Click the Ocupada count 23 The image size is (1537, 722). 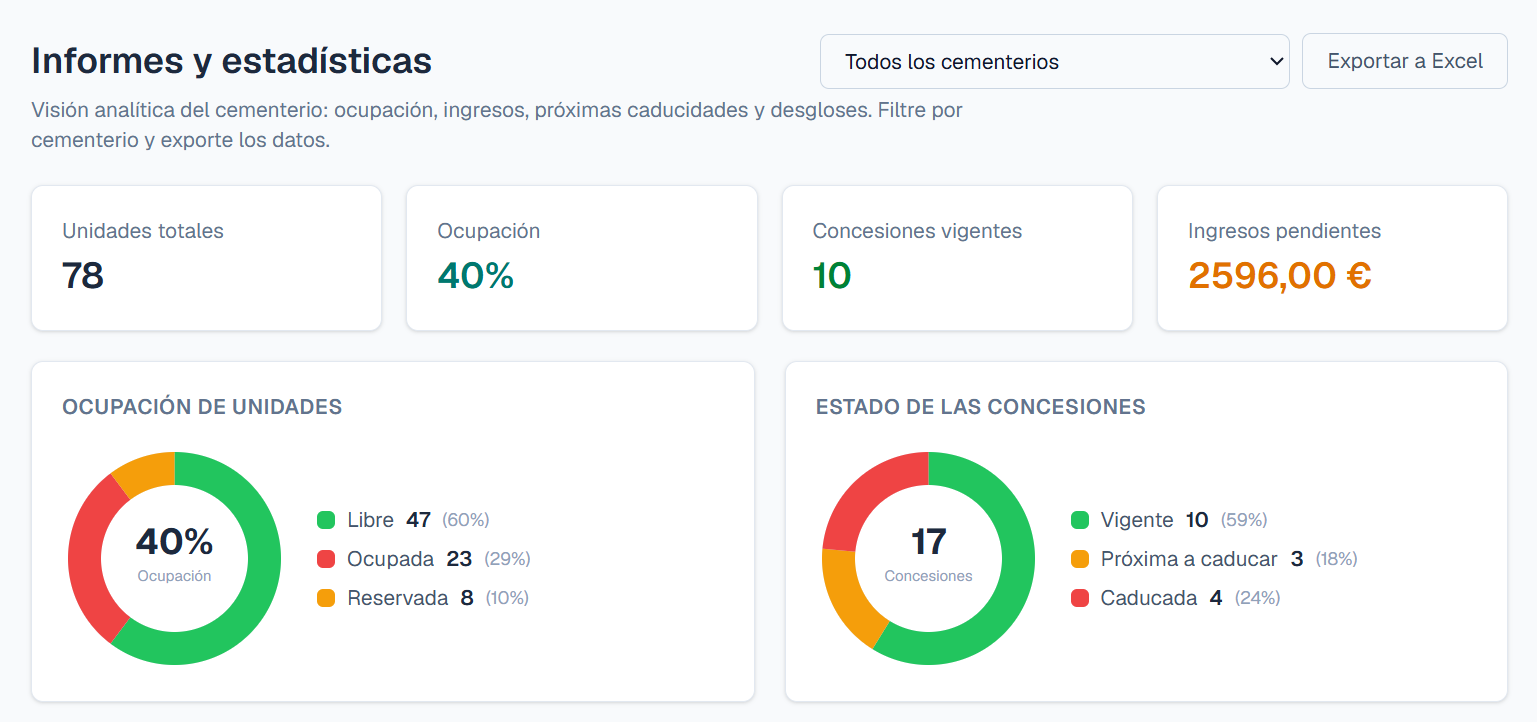click(x=459, y=559)
